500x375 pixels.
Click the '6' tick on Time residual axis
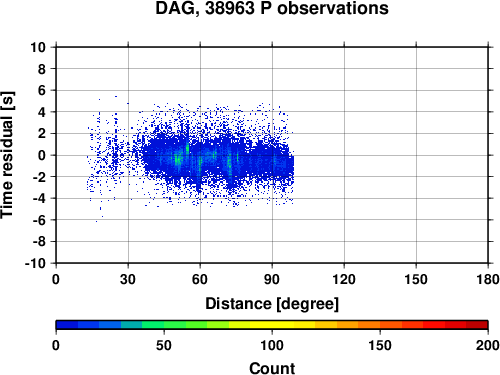[42, 90]
